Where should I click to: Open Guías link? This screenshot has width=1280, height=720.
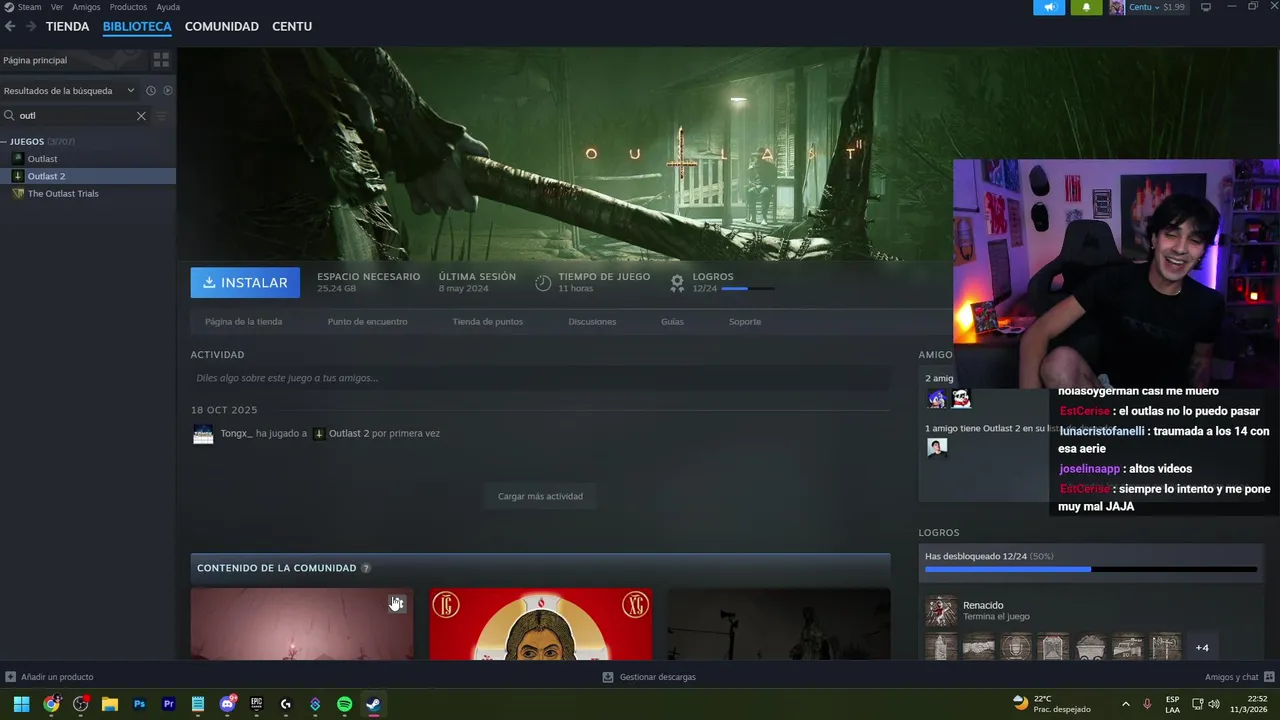(672, 322)
